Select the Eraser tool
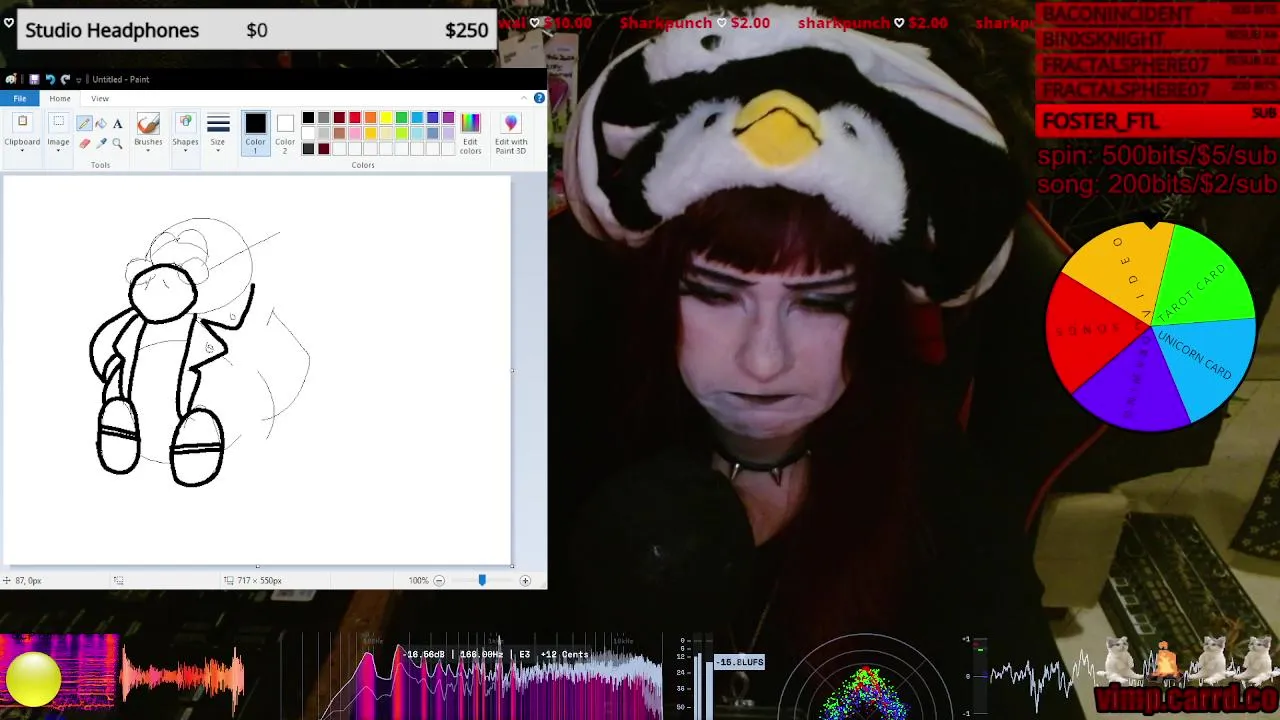 tap(84, 143)
